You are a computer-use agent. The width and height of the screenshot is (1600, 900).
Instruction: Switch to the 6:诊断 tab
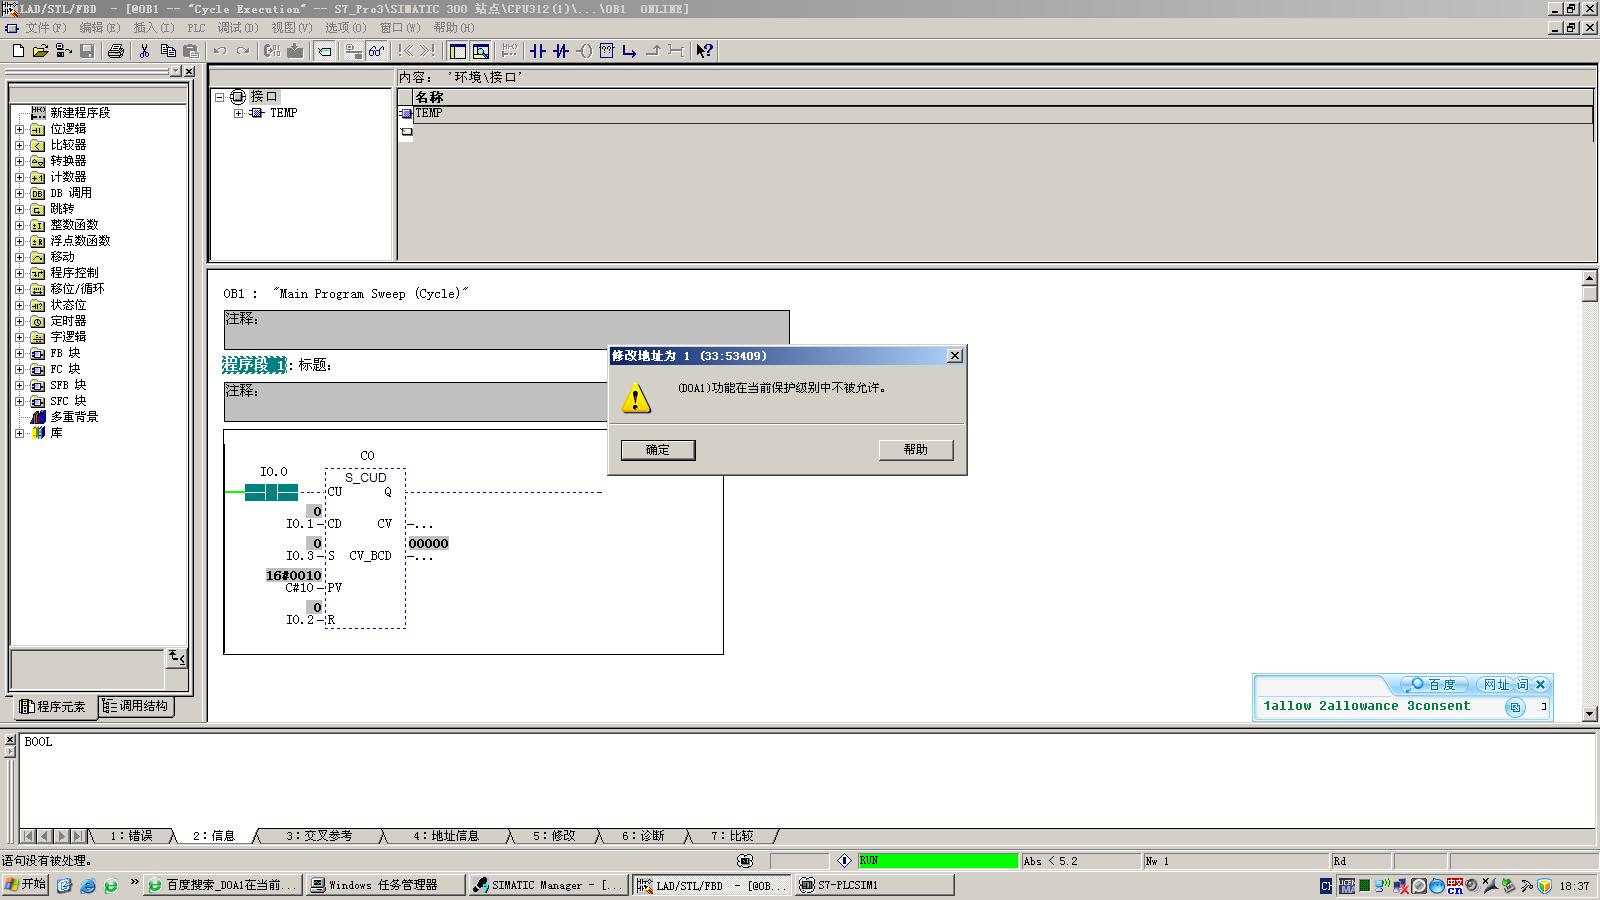(642, 836)
